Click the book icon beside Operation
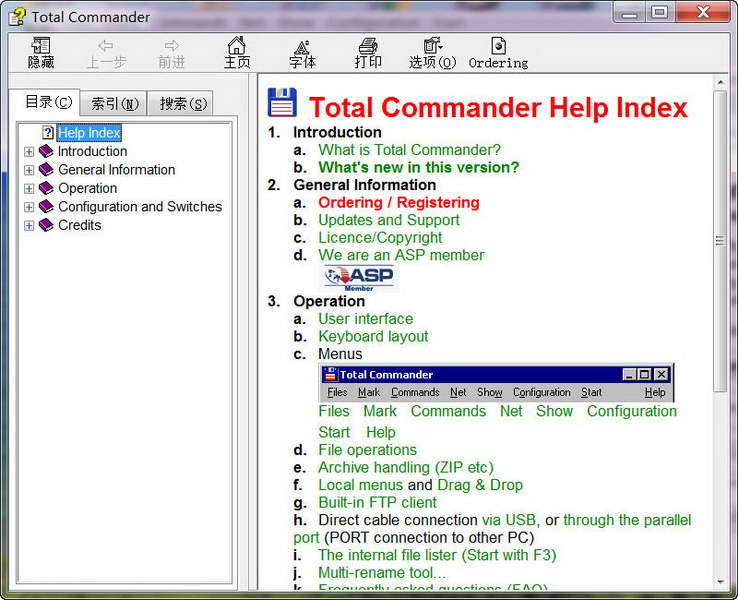The width and height of the screenshot is (738, 600). [x=46, y=188]
